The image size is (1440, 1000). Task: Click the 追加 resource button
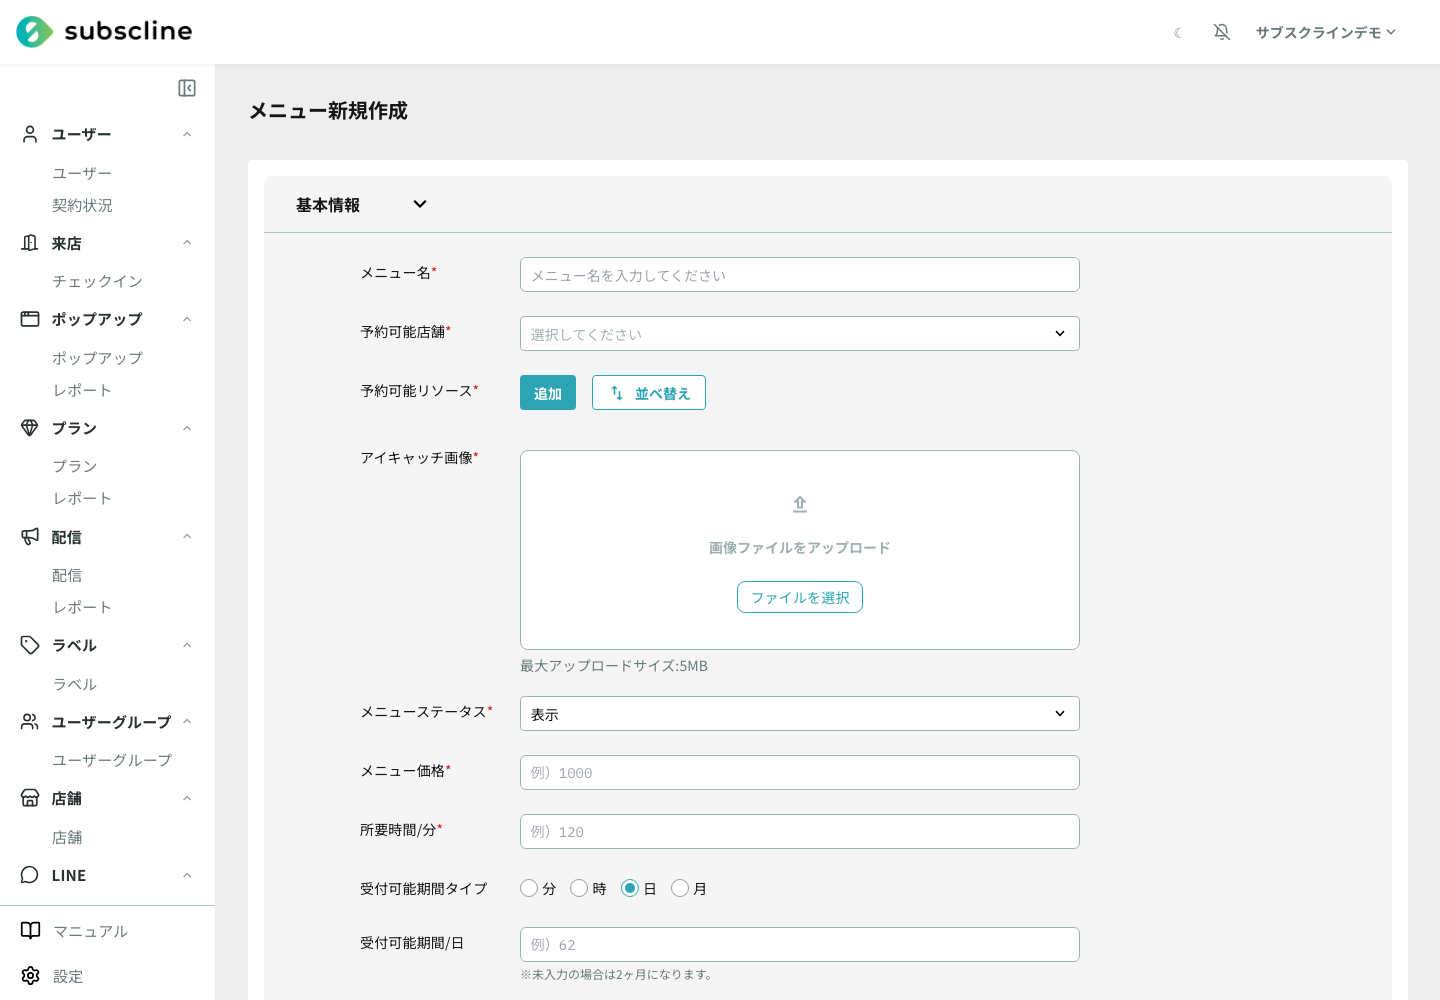[548, 393]
